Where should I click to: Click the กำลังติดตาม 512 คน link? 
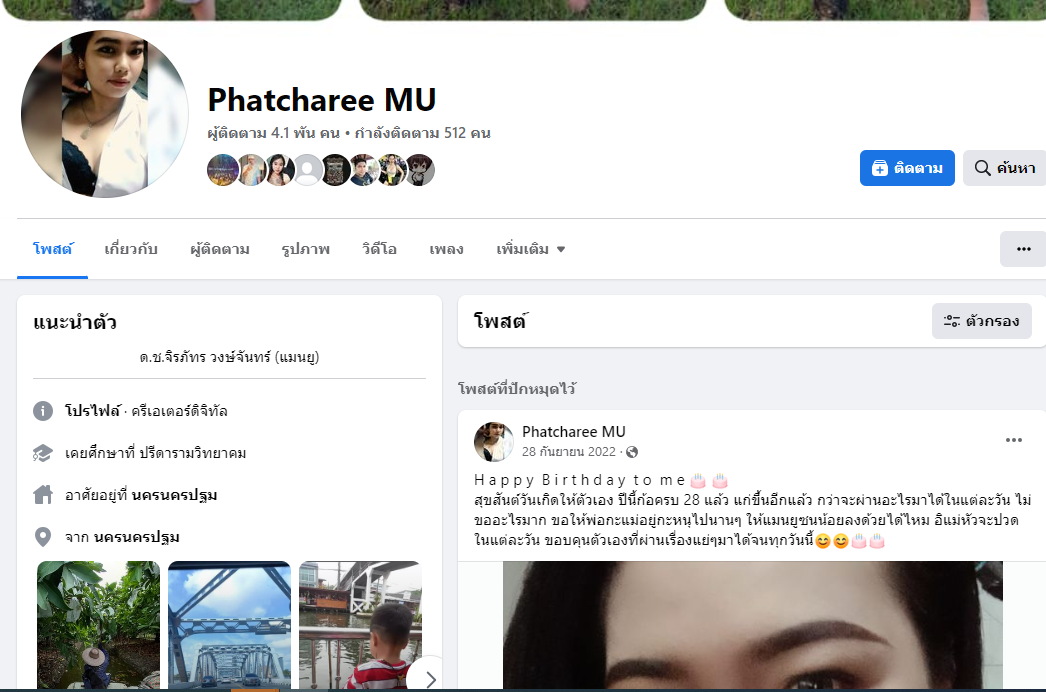coord(422,133)
